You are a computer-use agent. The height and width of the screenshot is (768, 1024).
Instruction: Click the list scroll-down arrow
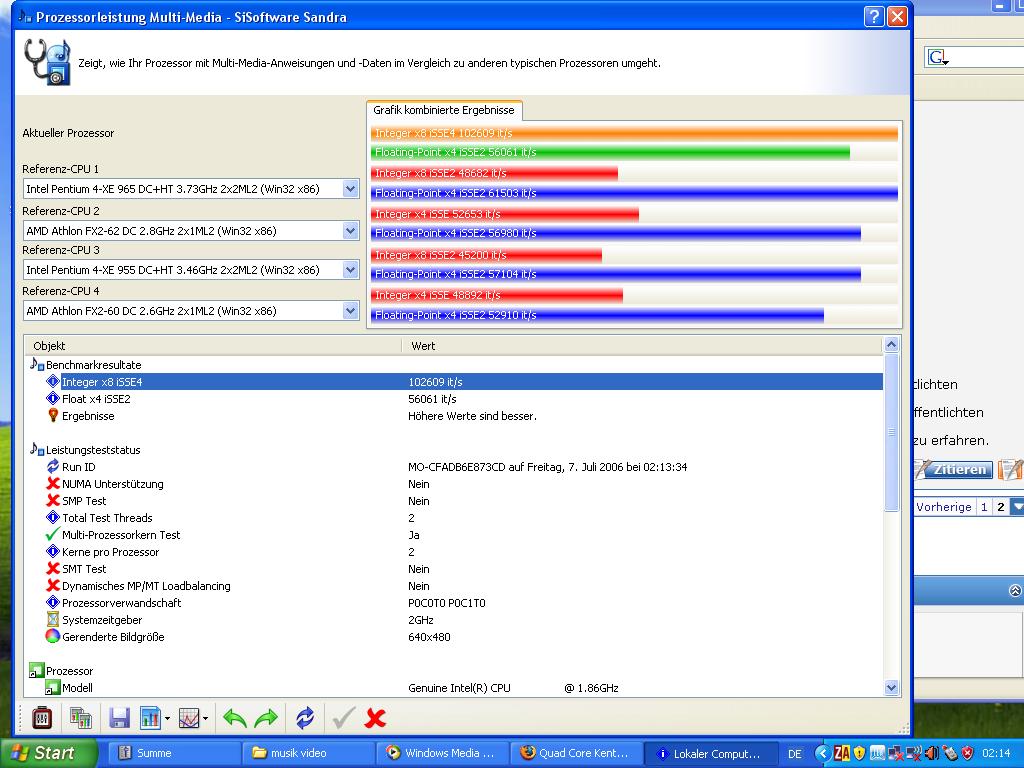tap(891, 687)
